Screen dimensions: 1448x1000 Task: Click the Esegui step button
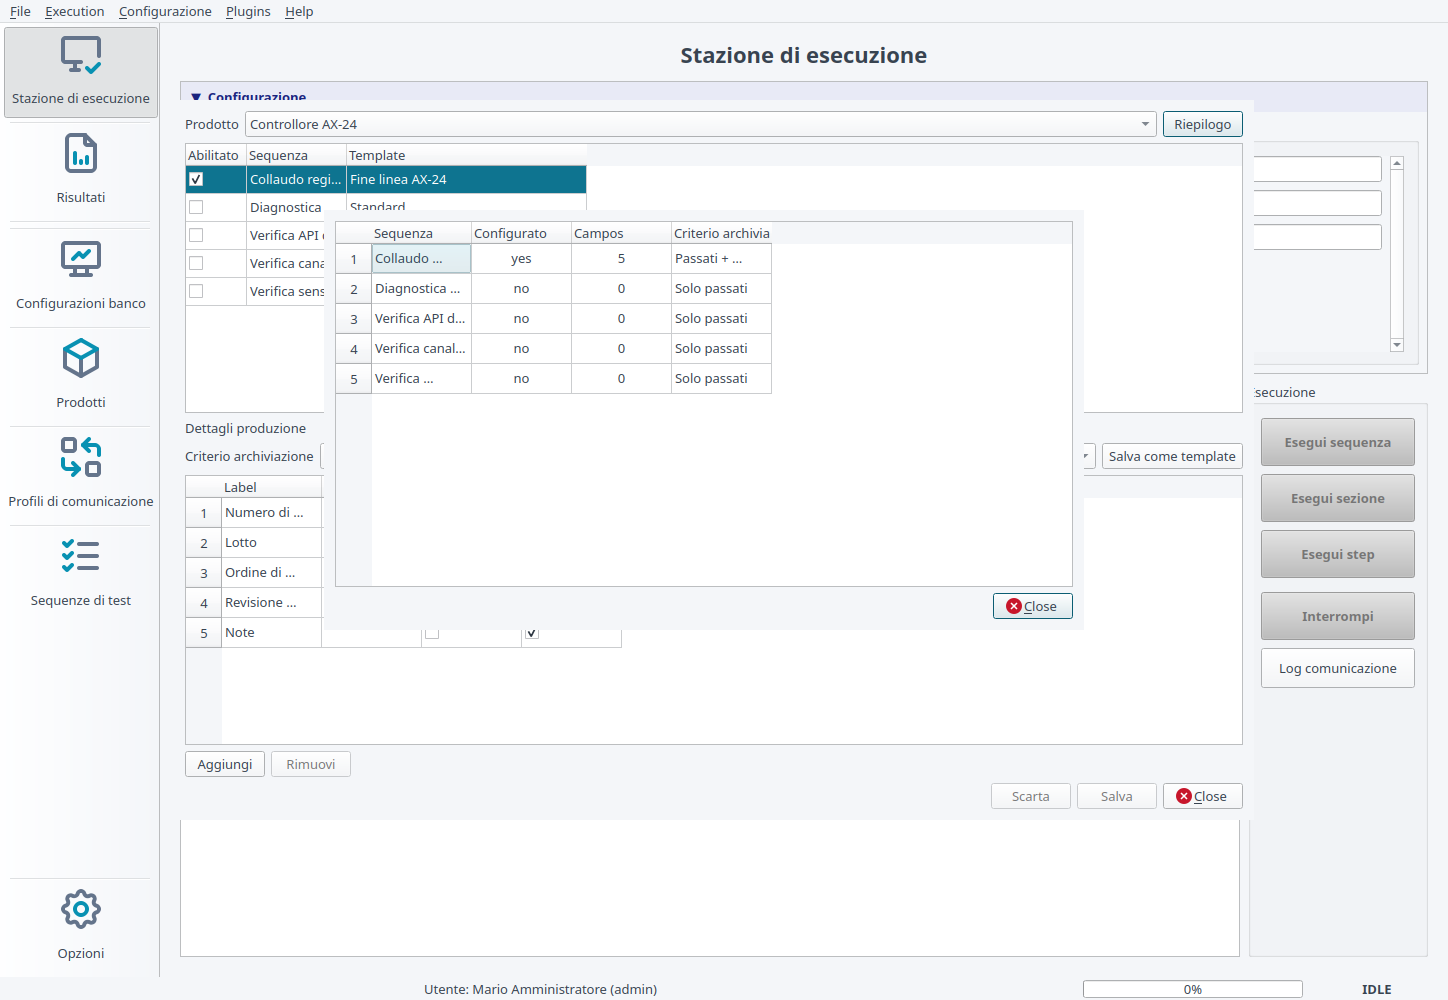(1338, 554)
